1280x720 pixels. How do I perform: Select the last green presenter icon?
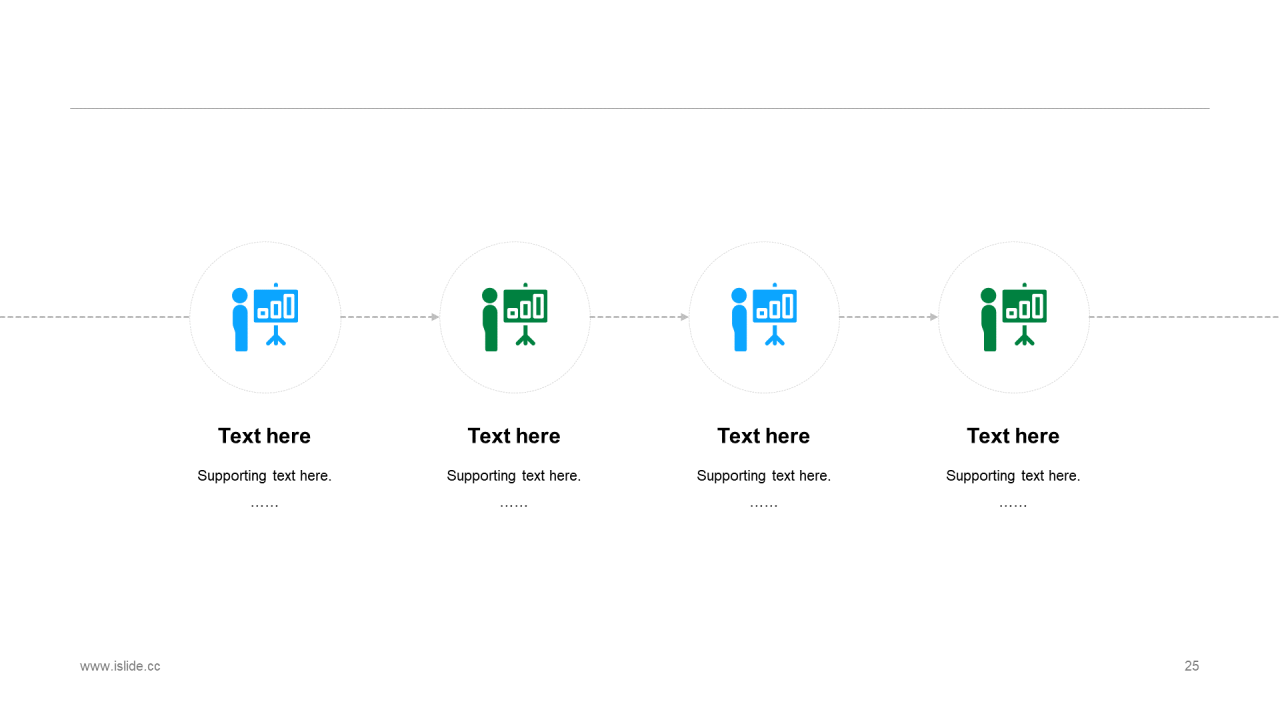[1013, 317]
